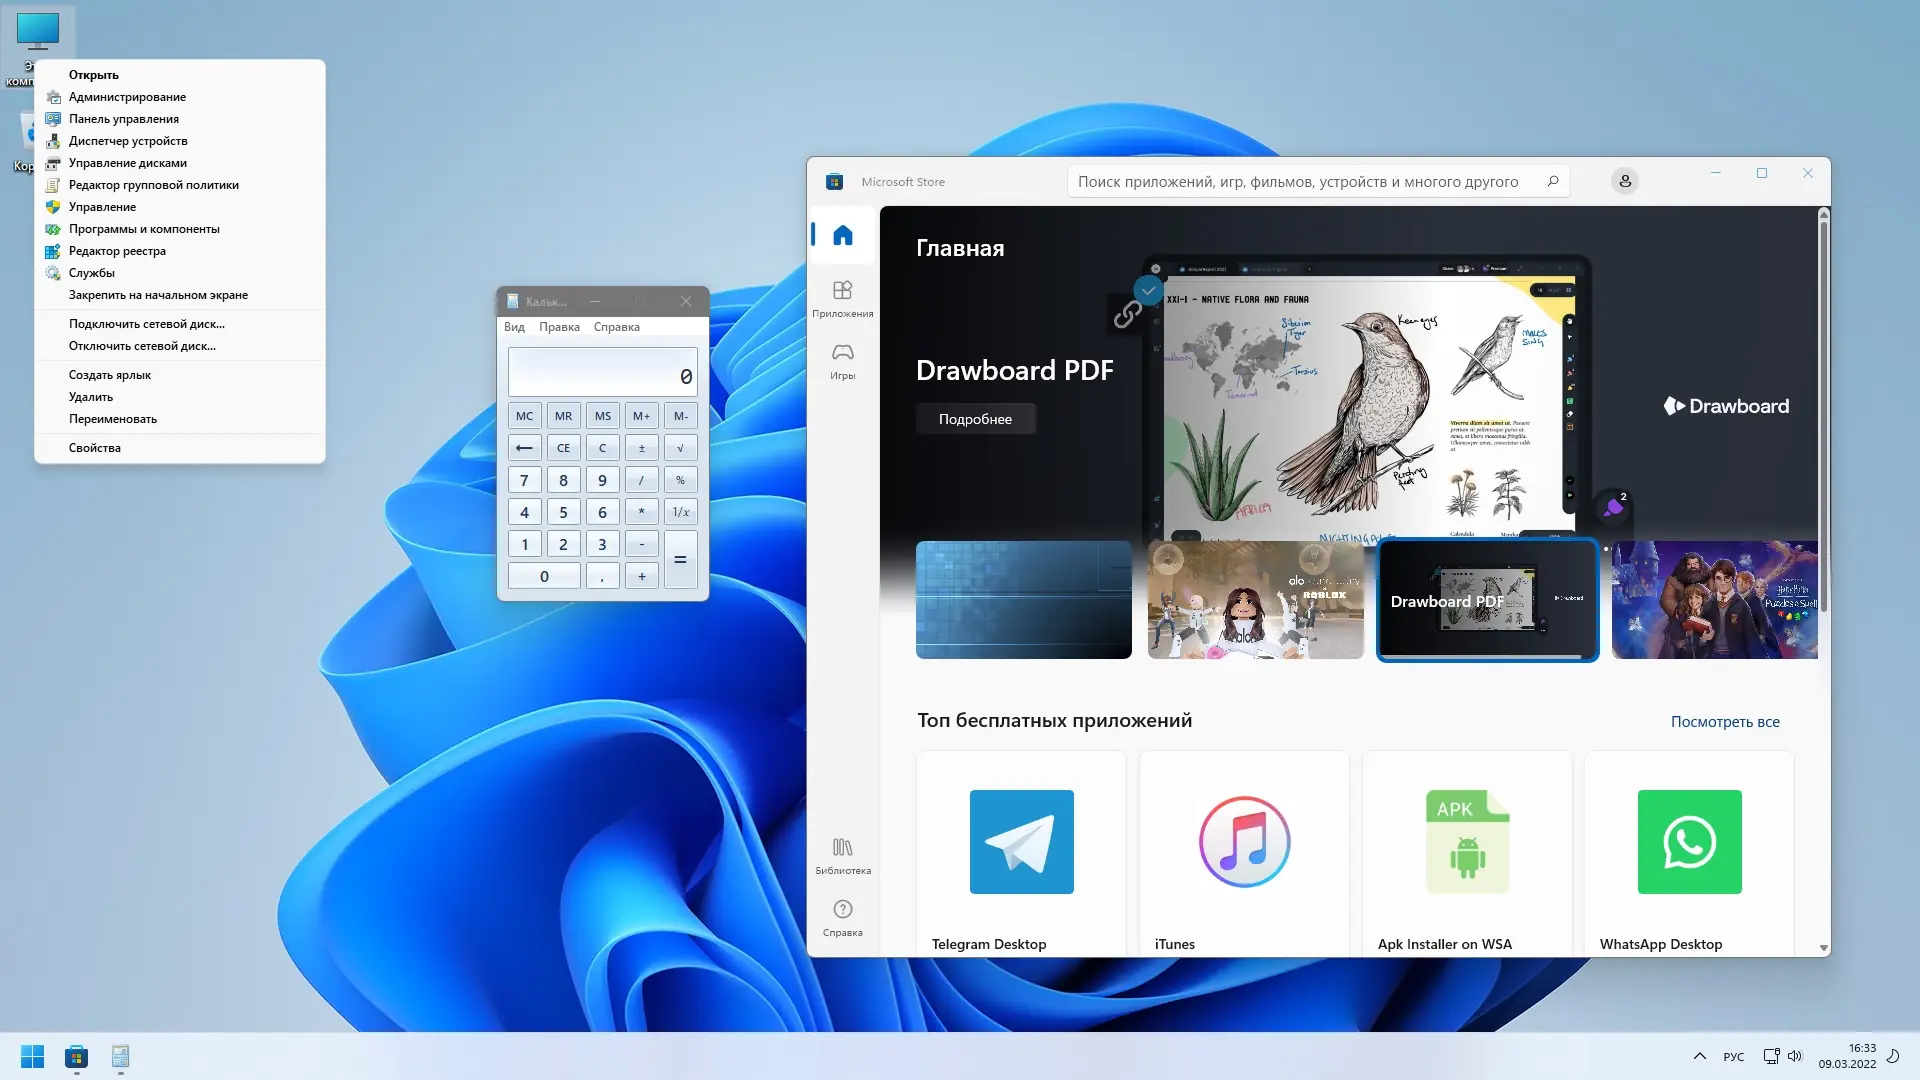This screenshot has width=1920, height=1080.
Task: Select Панель управления from context menu
Action: 124,119
